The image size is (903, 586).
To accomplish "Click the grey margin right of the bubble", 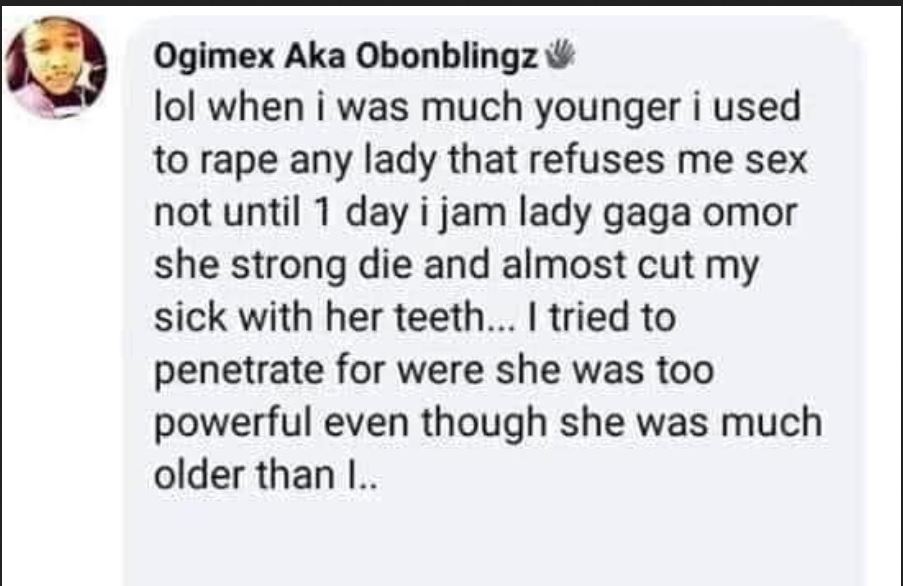I will pos(885,300).
